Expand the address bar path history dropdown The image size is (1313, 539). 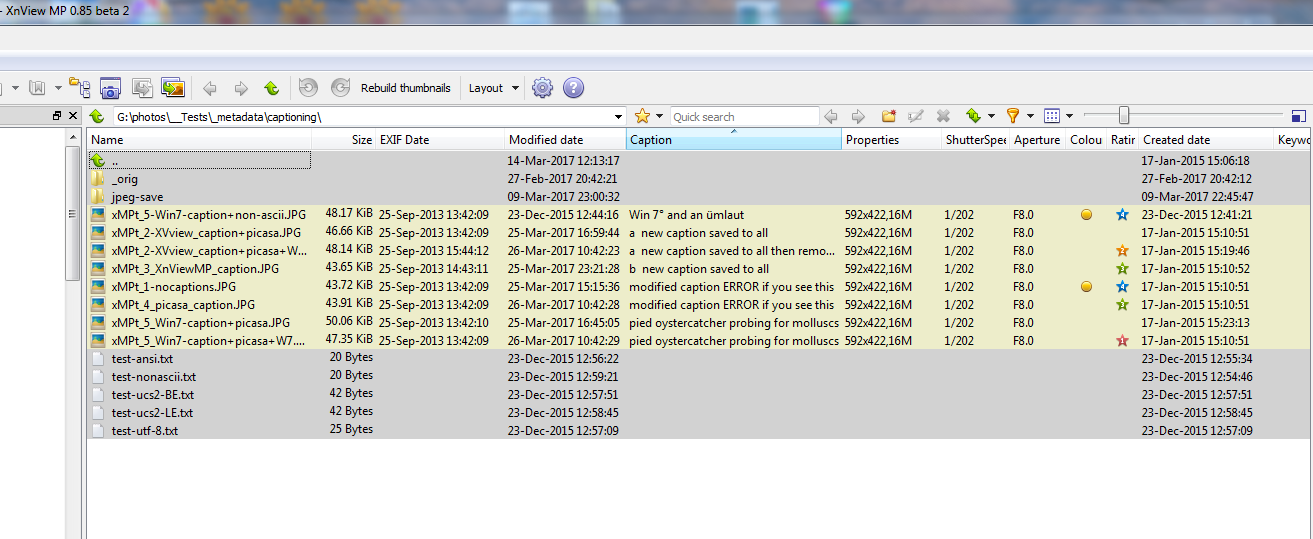[x=620, y=117]
